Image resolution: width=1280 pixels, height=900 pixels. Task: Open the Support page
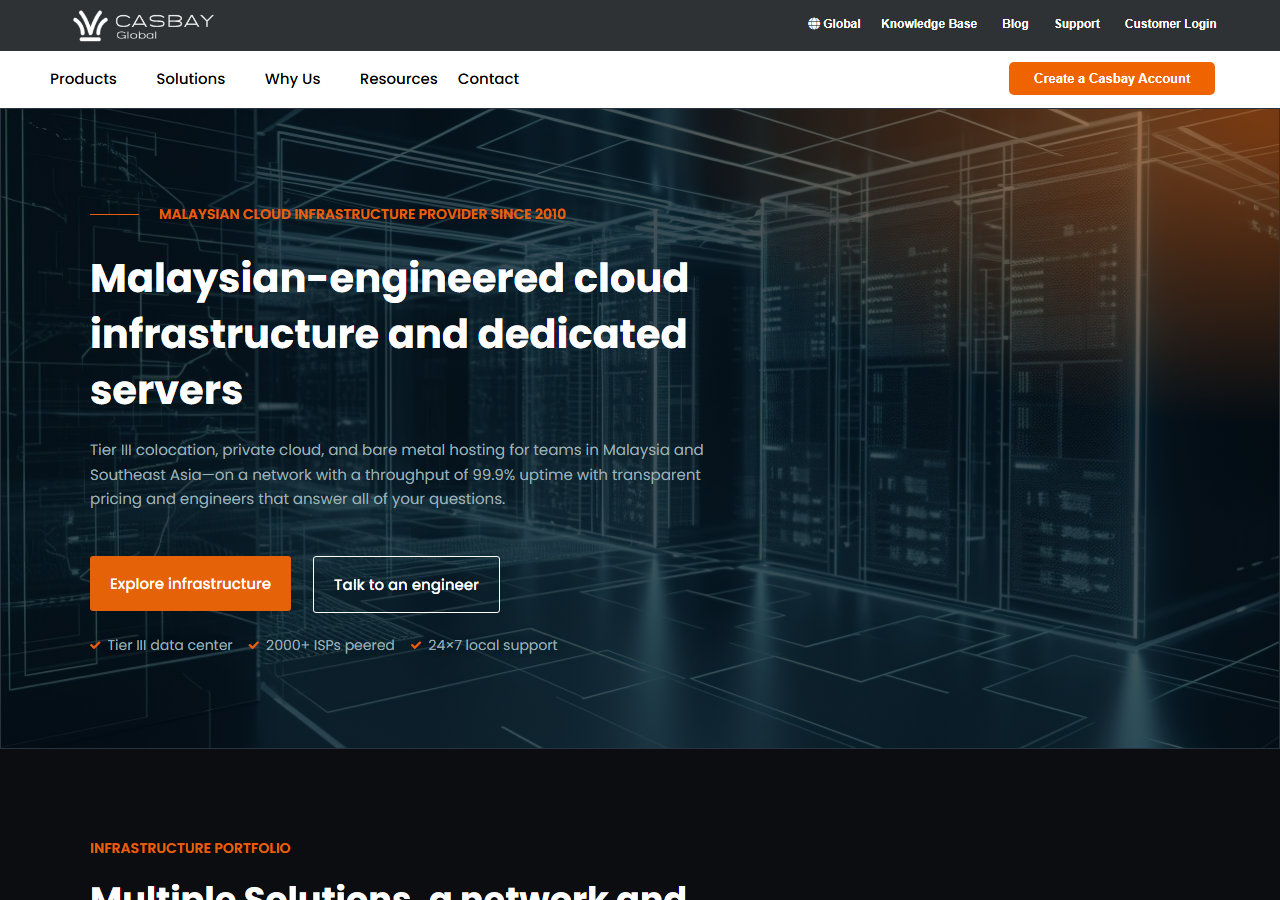(x=1077, y=24)
